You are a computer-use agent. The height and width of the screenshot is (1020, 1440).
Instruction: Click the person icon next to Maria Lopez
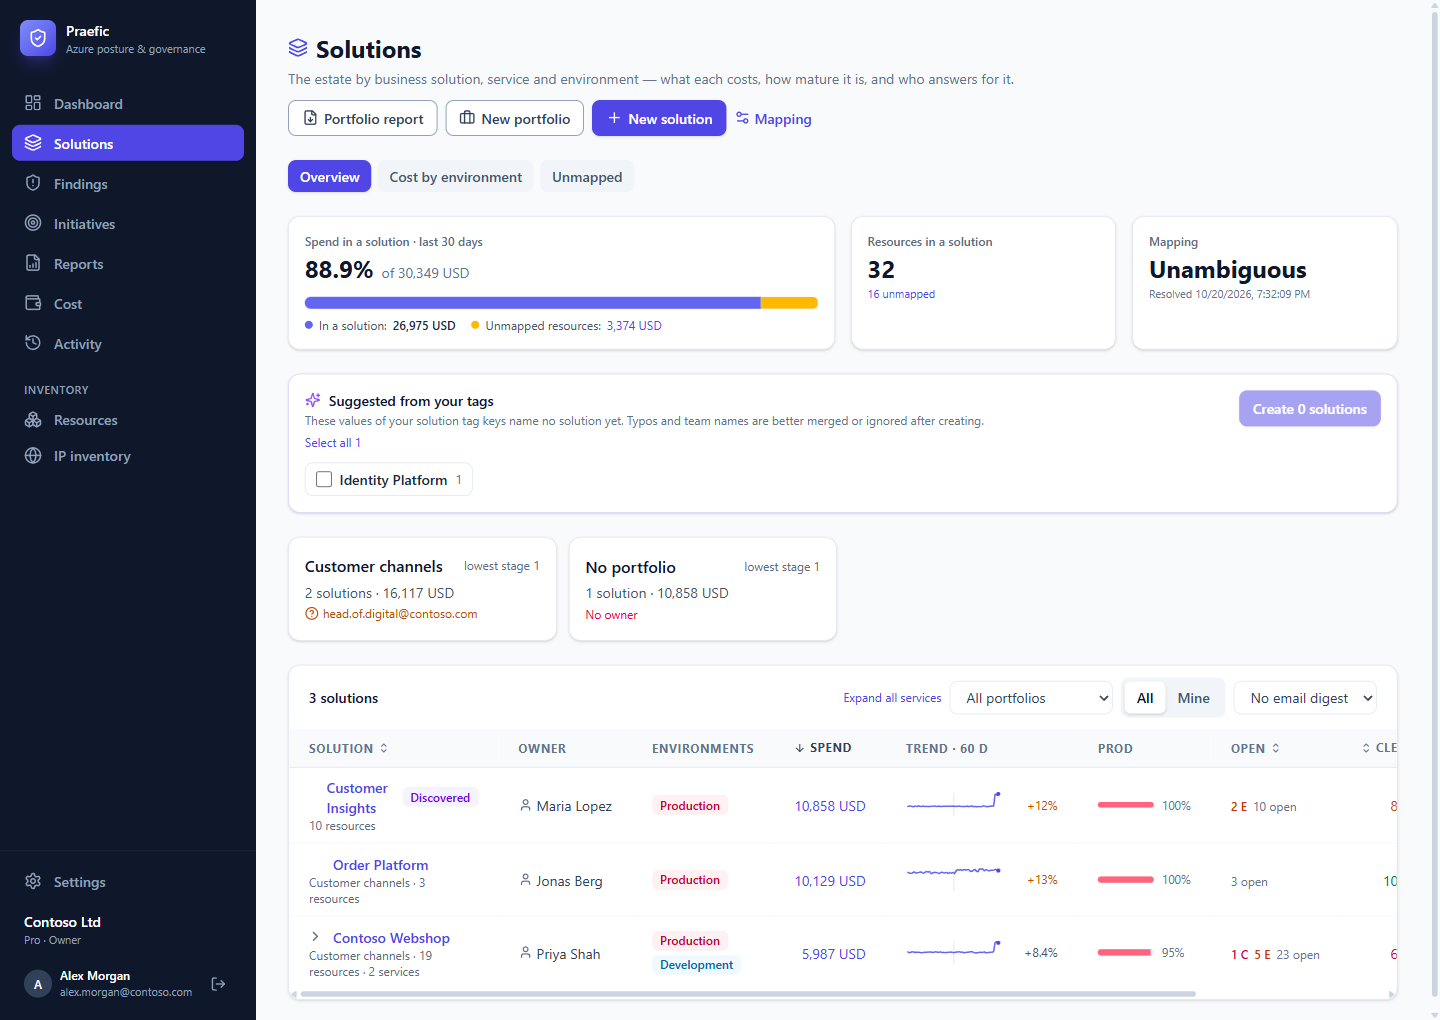point(525,805)
